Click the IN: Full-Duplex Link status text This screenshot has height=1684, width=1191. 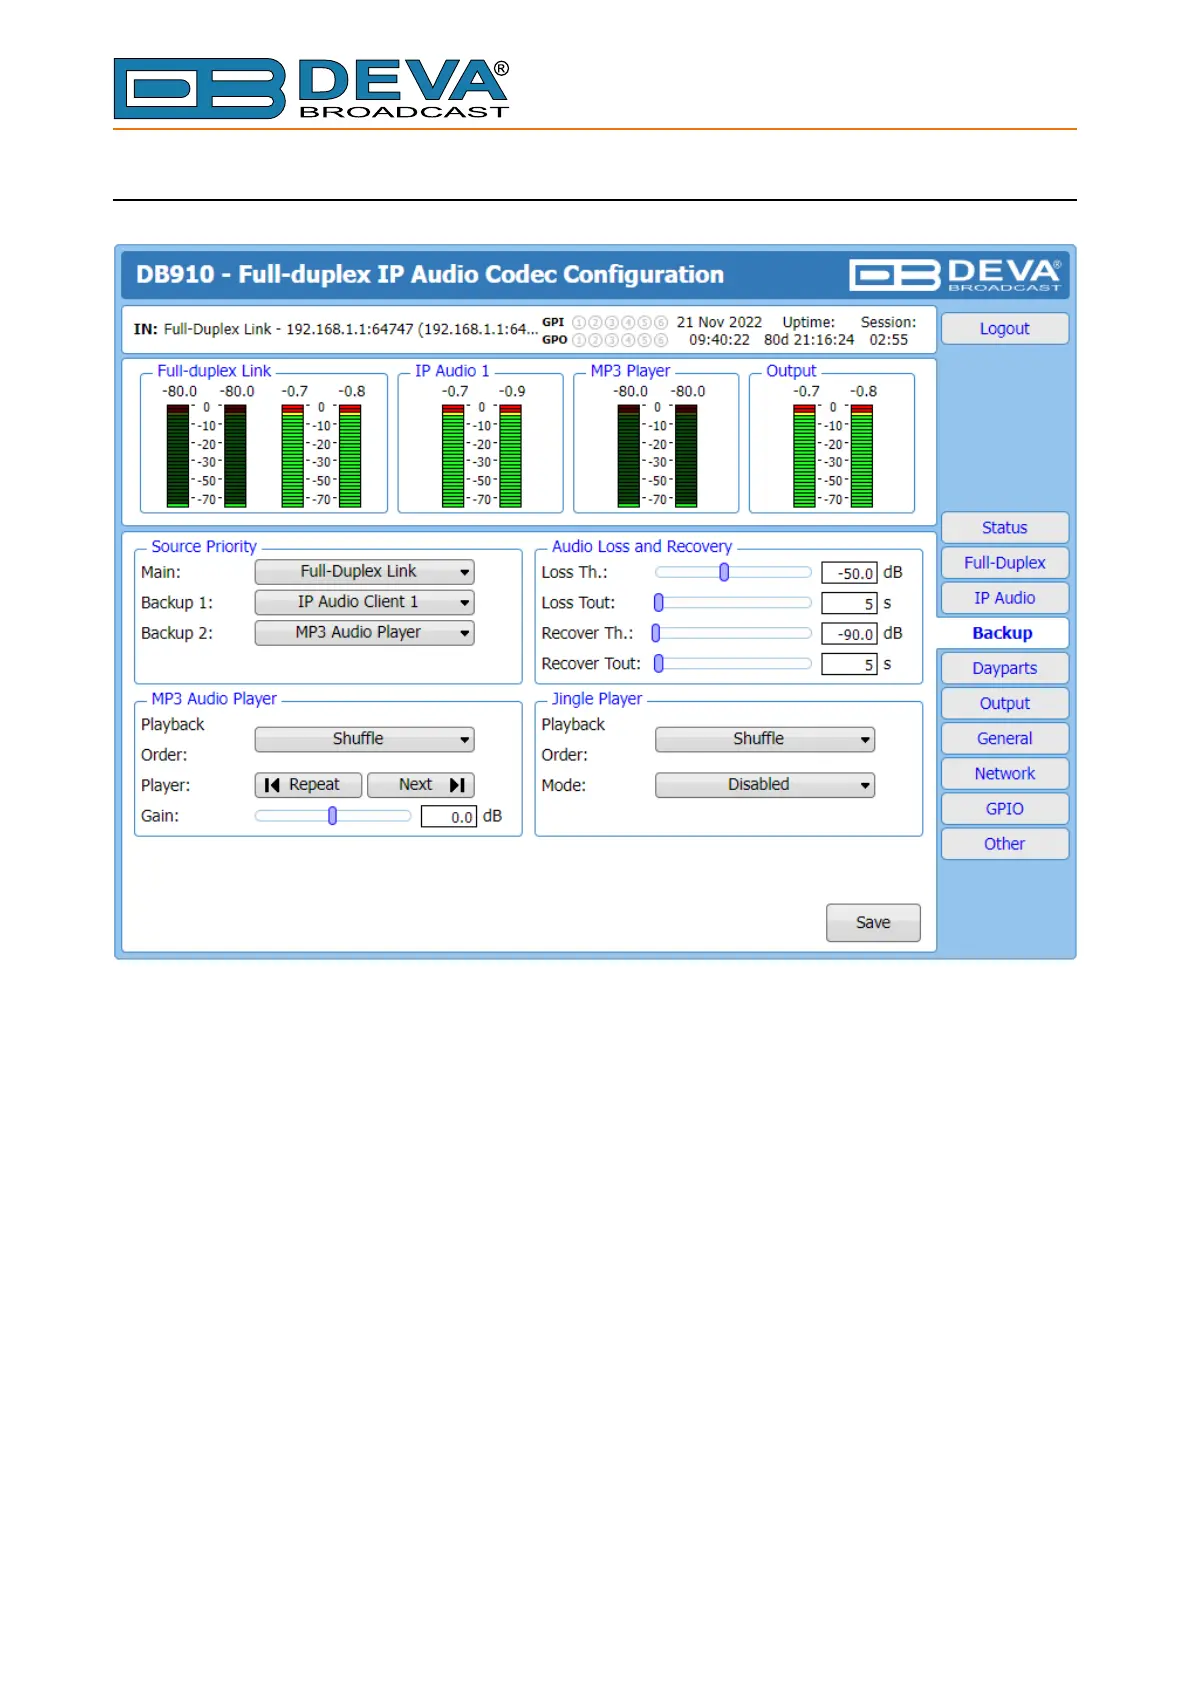click(335, 329)
